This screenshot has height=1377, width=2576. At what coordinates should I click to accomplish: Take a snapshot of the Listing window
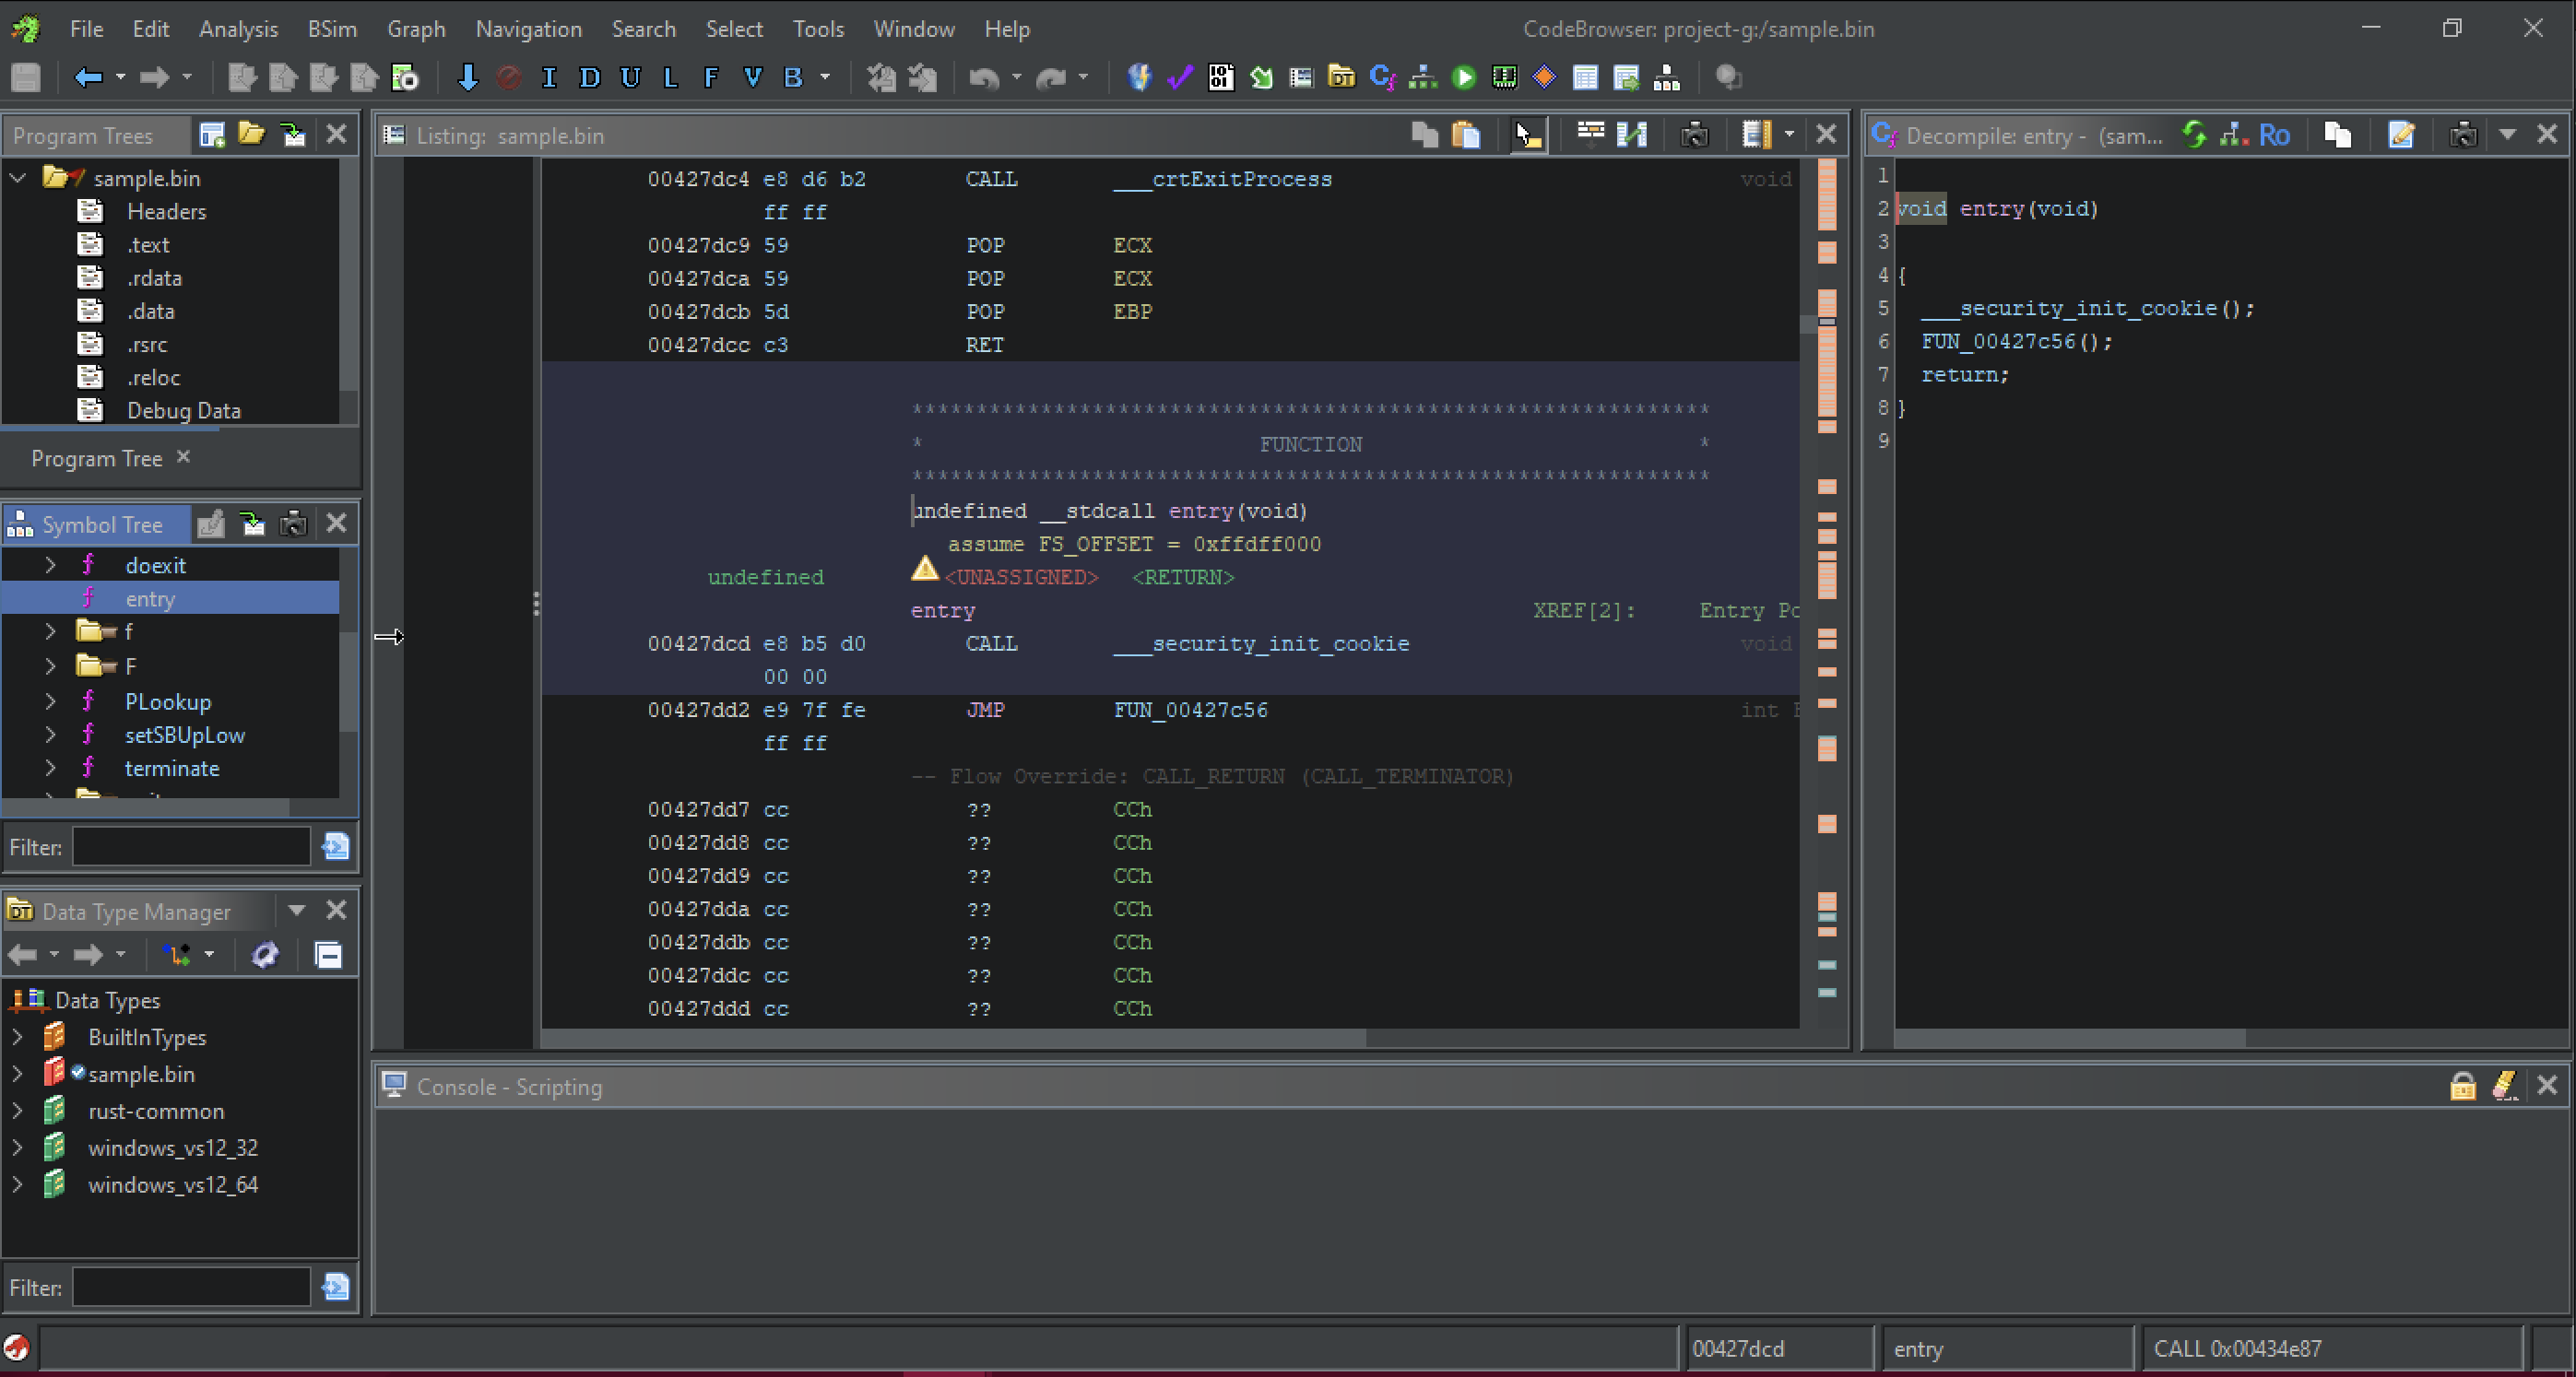[1695, 134]
